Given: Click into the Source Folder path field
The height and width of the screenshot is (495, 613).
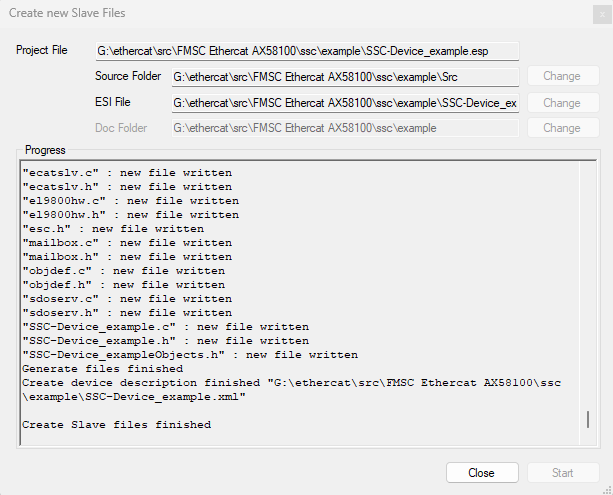Looking at the screenshot, I should (x=345, y=77).
